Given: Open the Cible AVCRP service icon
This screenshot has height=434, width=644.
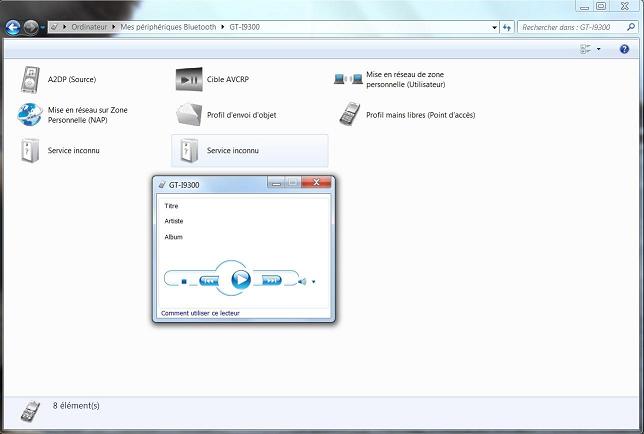Looking at the screenshot, I should [189, 79].
